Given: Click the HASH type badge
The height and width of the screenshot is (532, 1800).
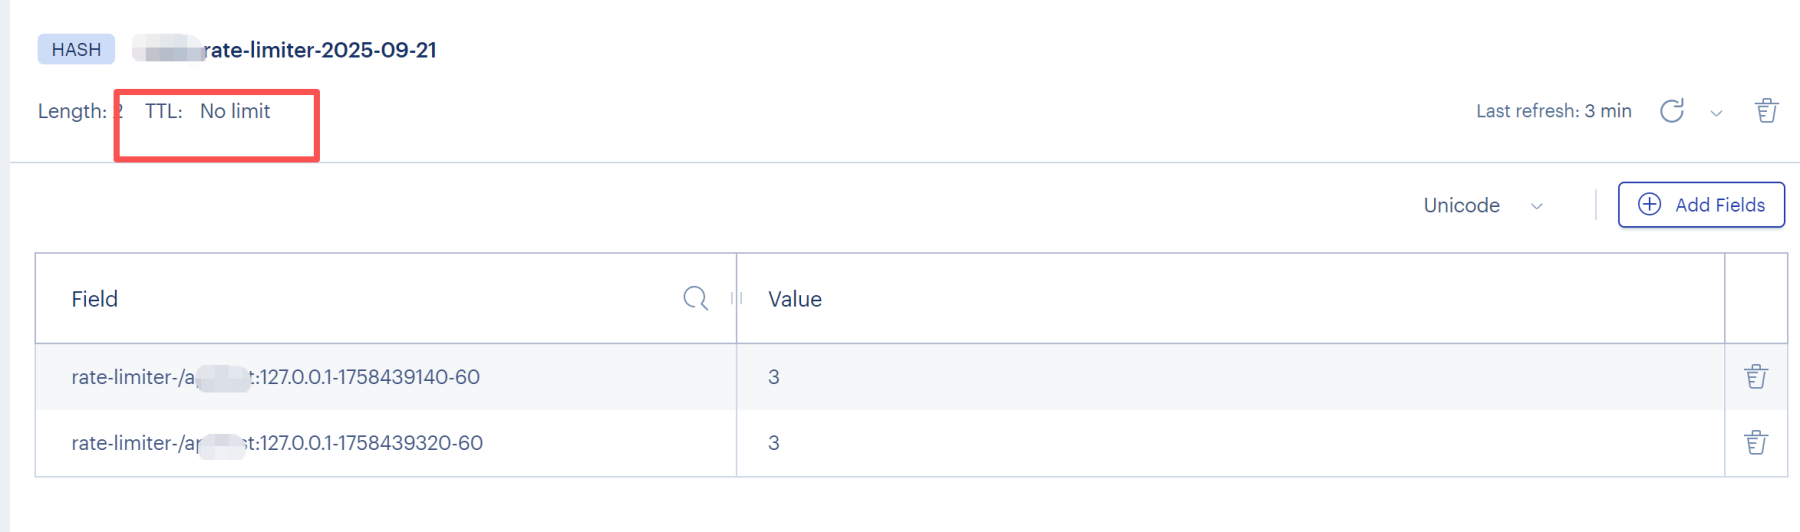Looking at the screenshot, I should [x=76, y=49].
